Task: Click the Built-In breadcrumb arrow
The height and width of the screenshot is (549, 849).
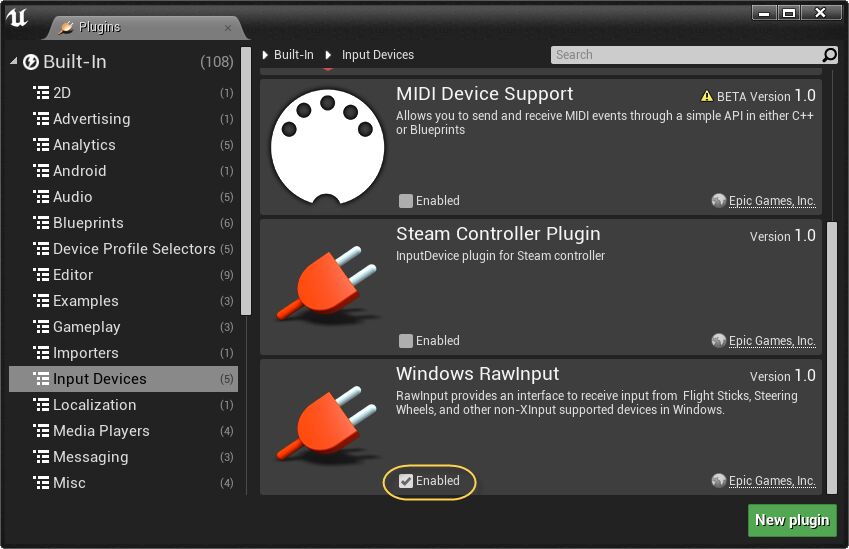Action: tap(266, 55)
